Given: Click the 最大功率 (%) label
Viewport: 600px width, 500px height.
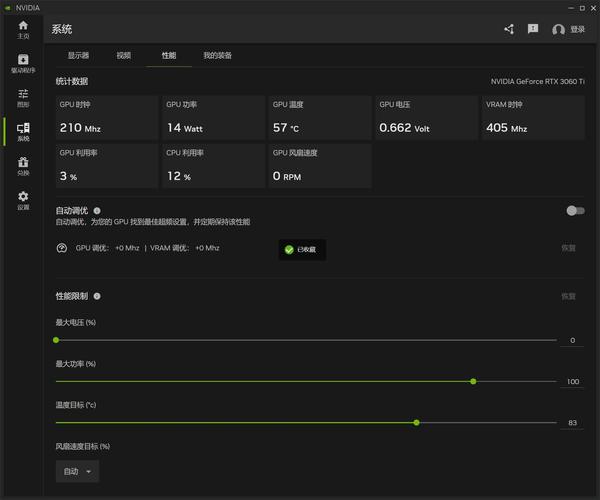Looking at the screenshot, I should (76, 363).
